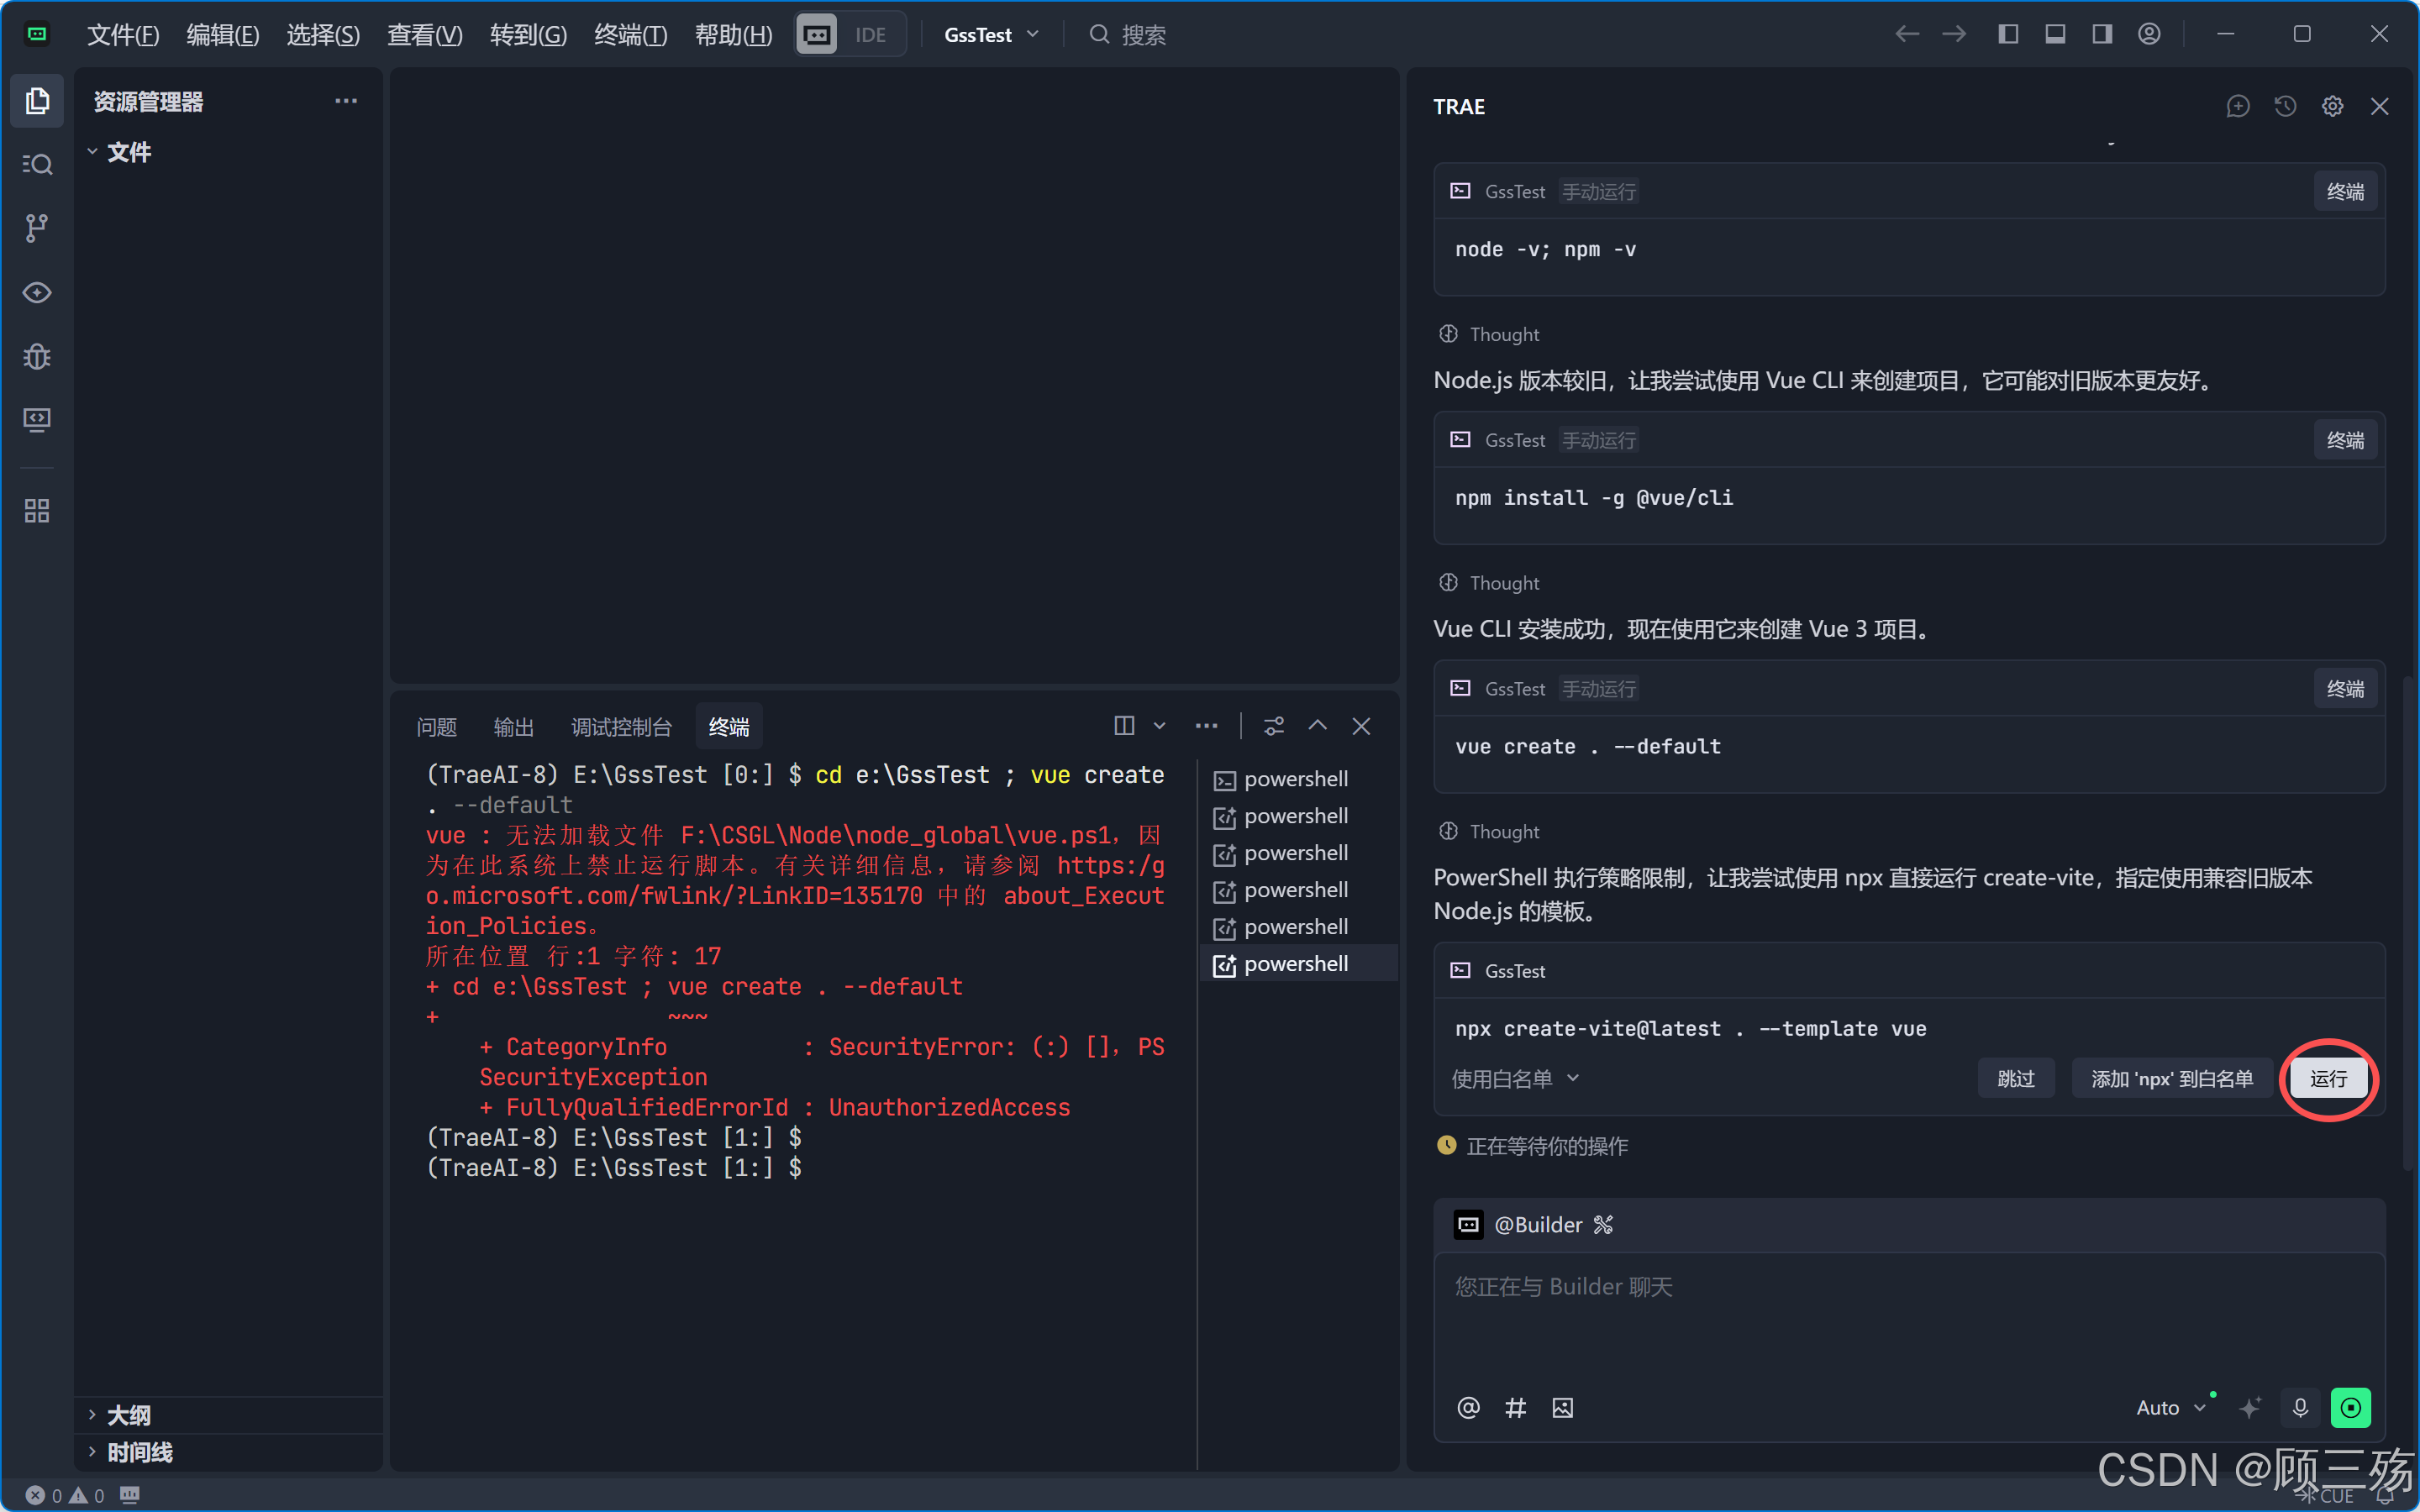
Task: Click the 跳过 skip button
Action: point(2015,1078)
